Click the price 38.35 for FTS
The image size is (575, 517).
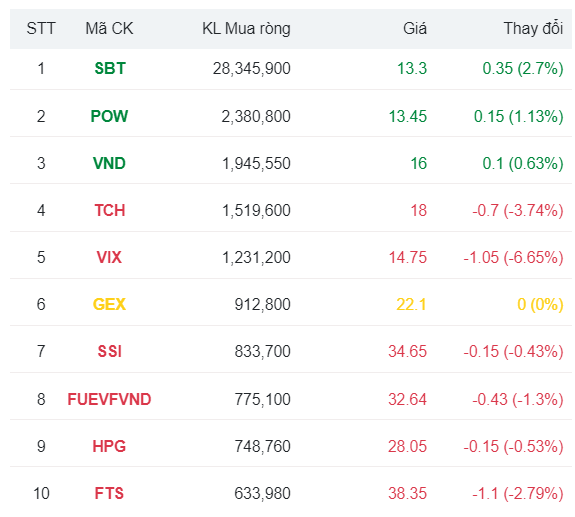click(x=408, y=493)
